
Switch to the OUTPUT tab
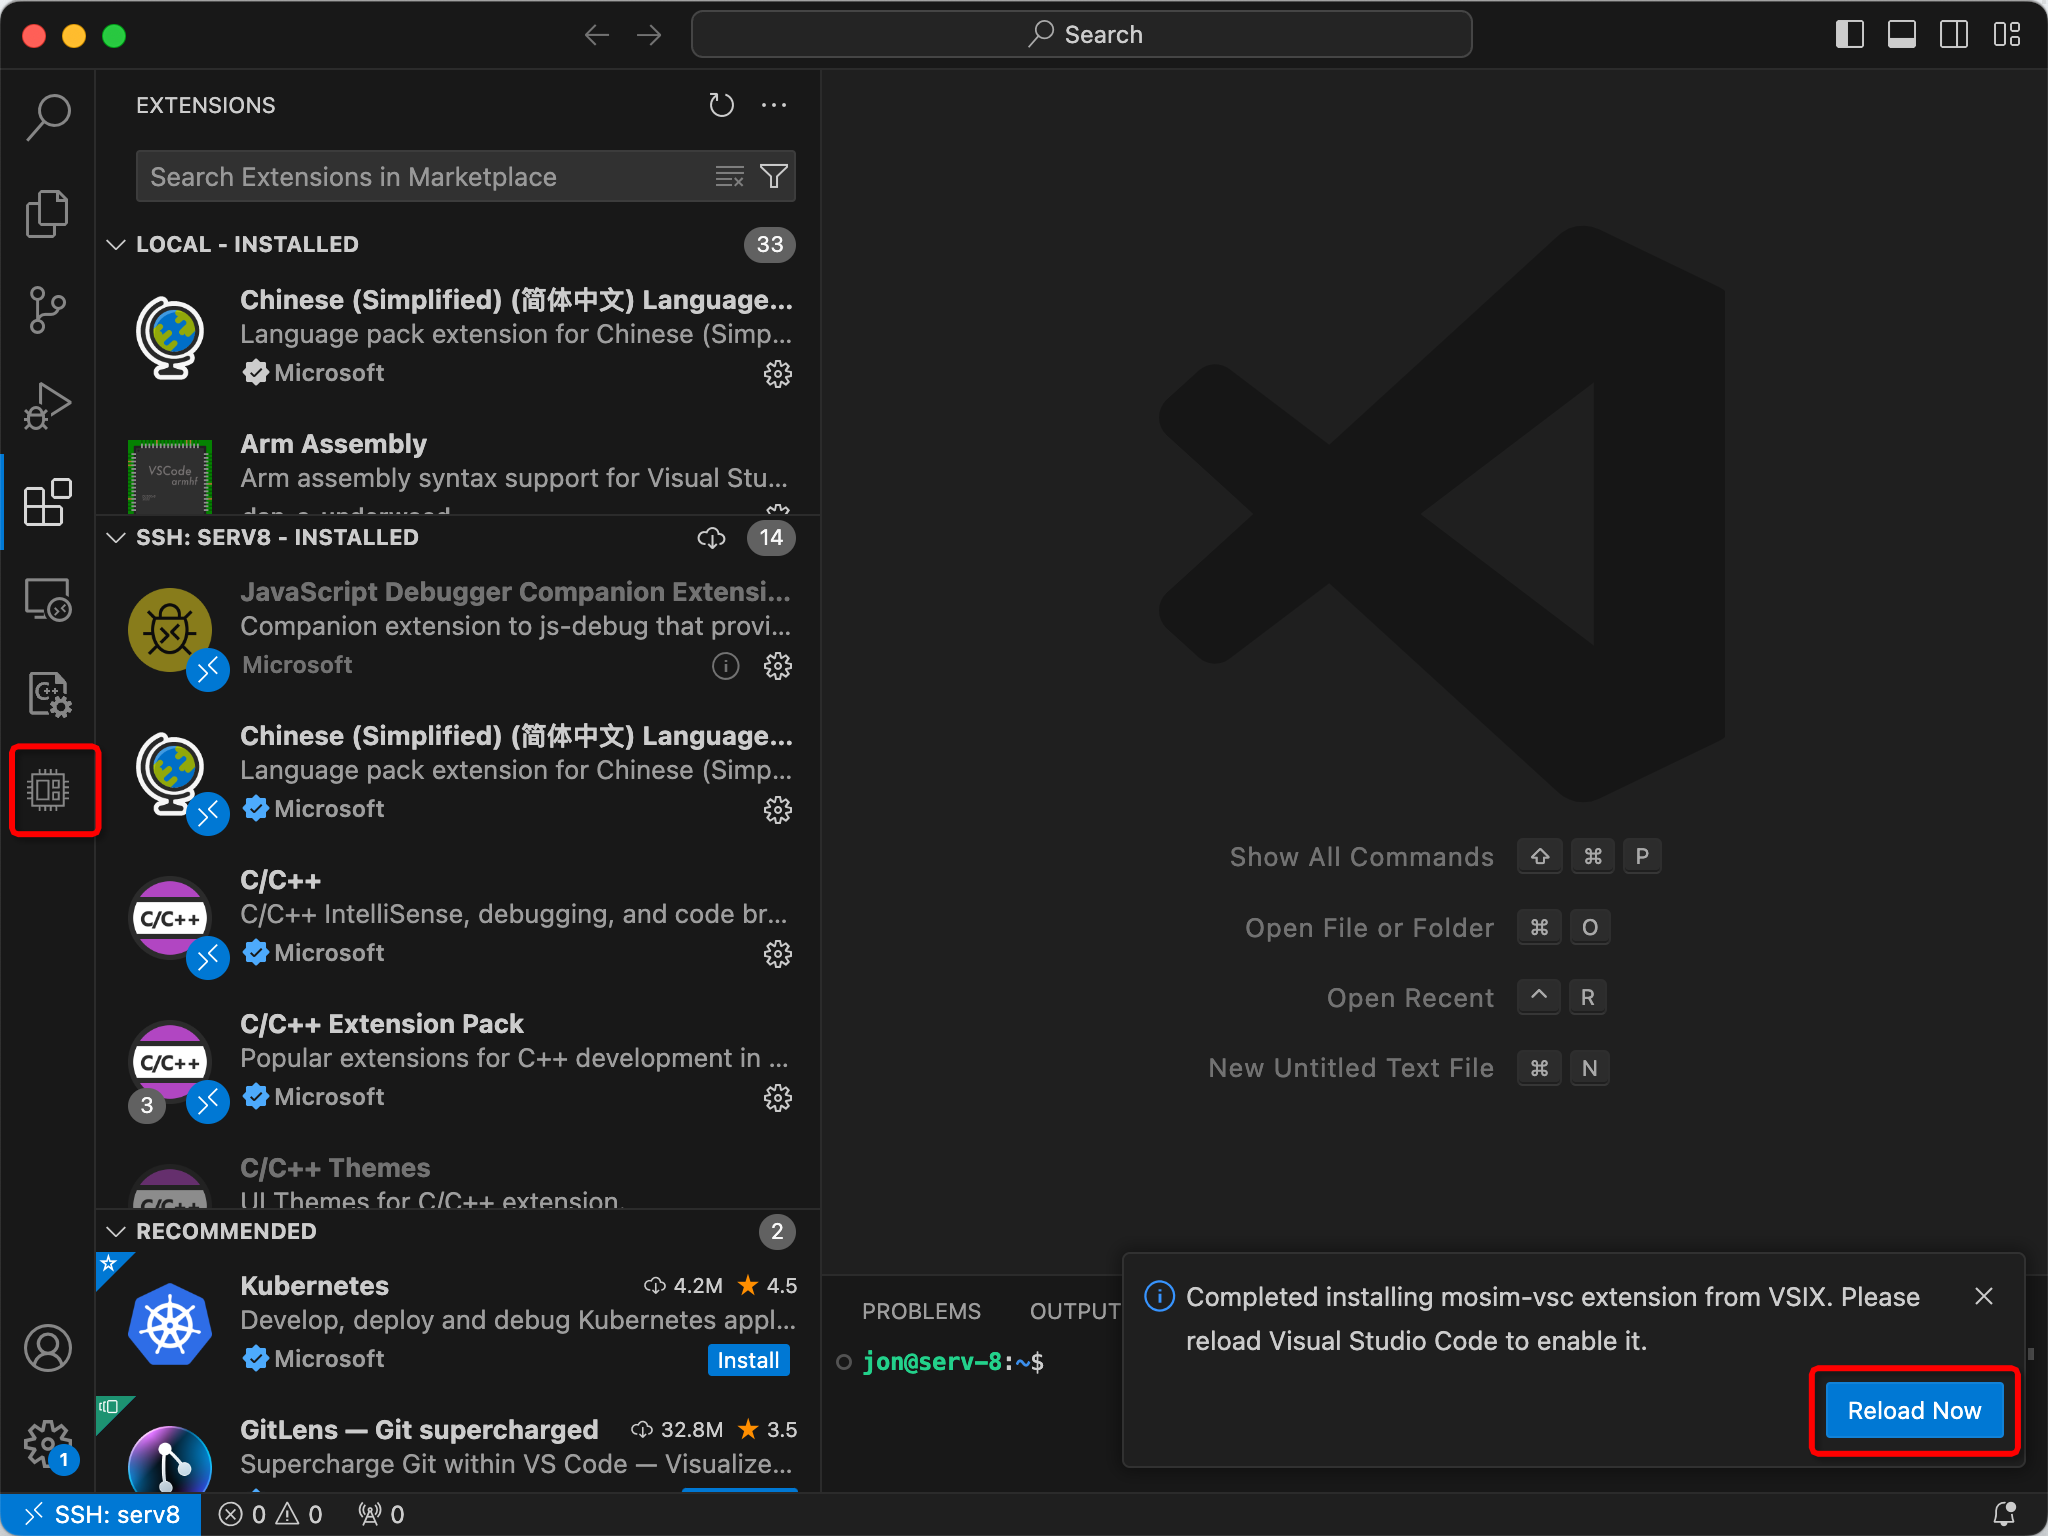point(1075,1311)
